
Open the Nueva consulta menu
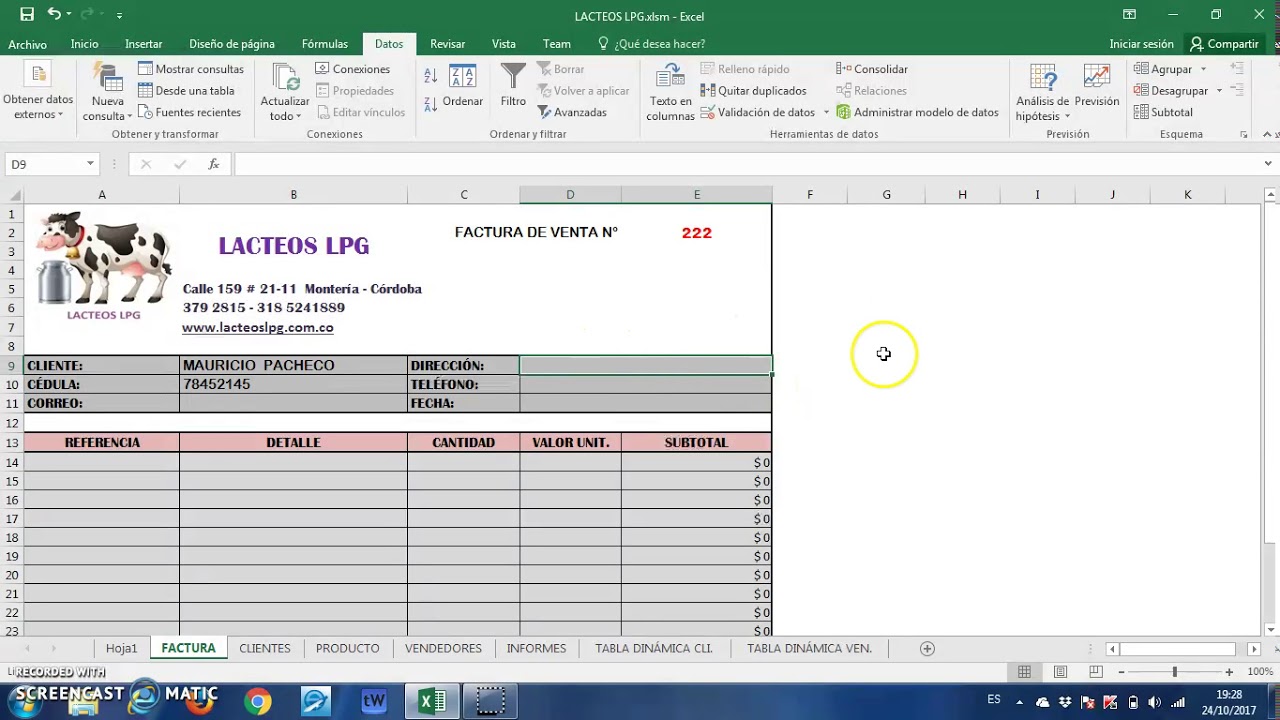[x=107, y=93]
